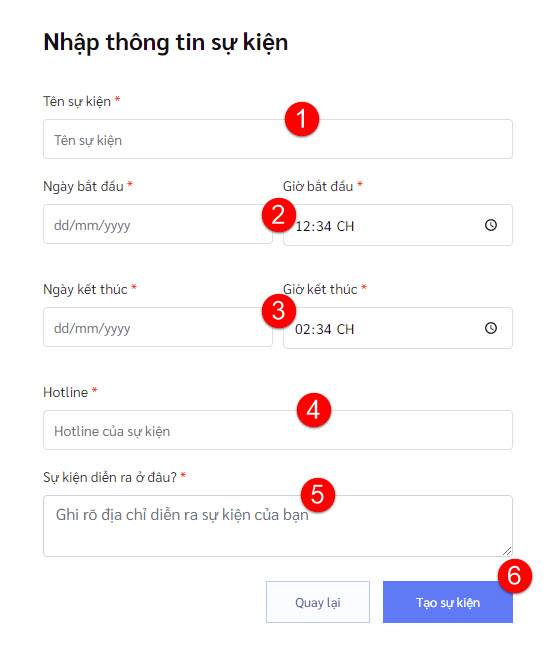Open the Ngày bắt đầu date field
The height and width of the screenshot is (646, 556).
(x=158, y=224)
